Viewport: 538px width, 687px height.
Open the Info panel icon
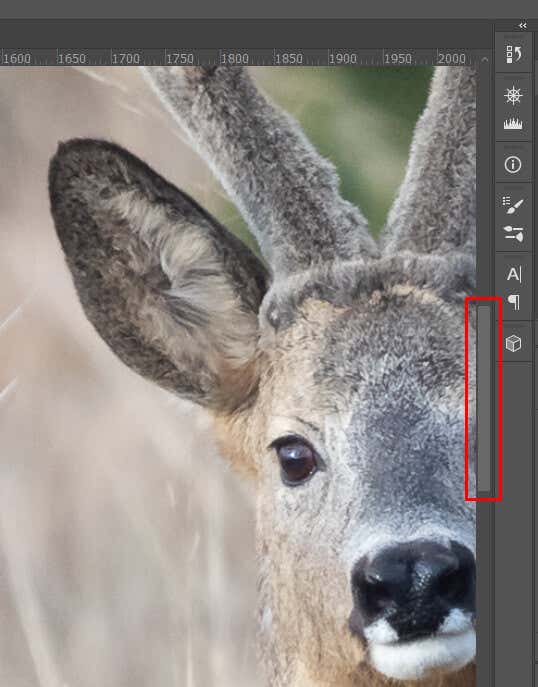tap(513, 165)
